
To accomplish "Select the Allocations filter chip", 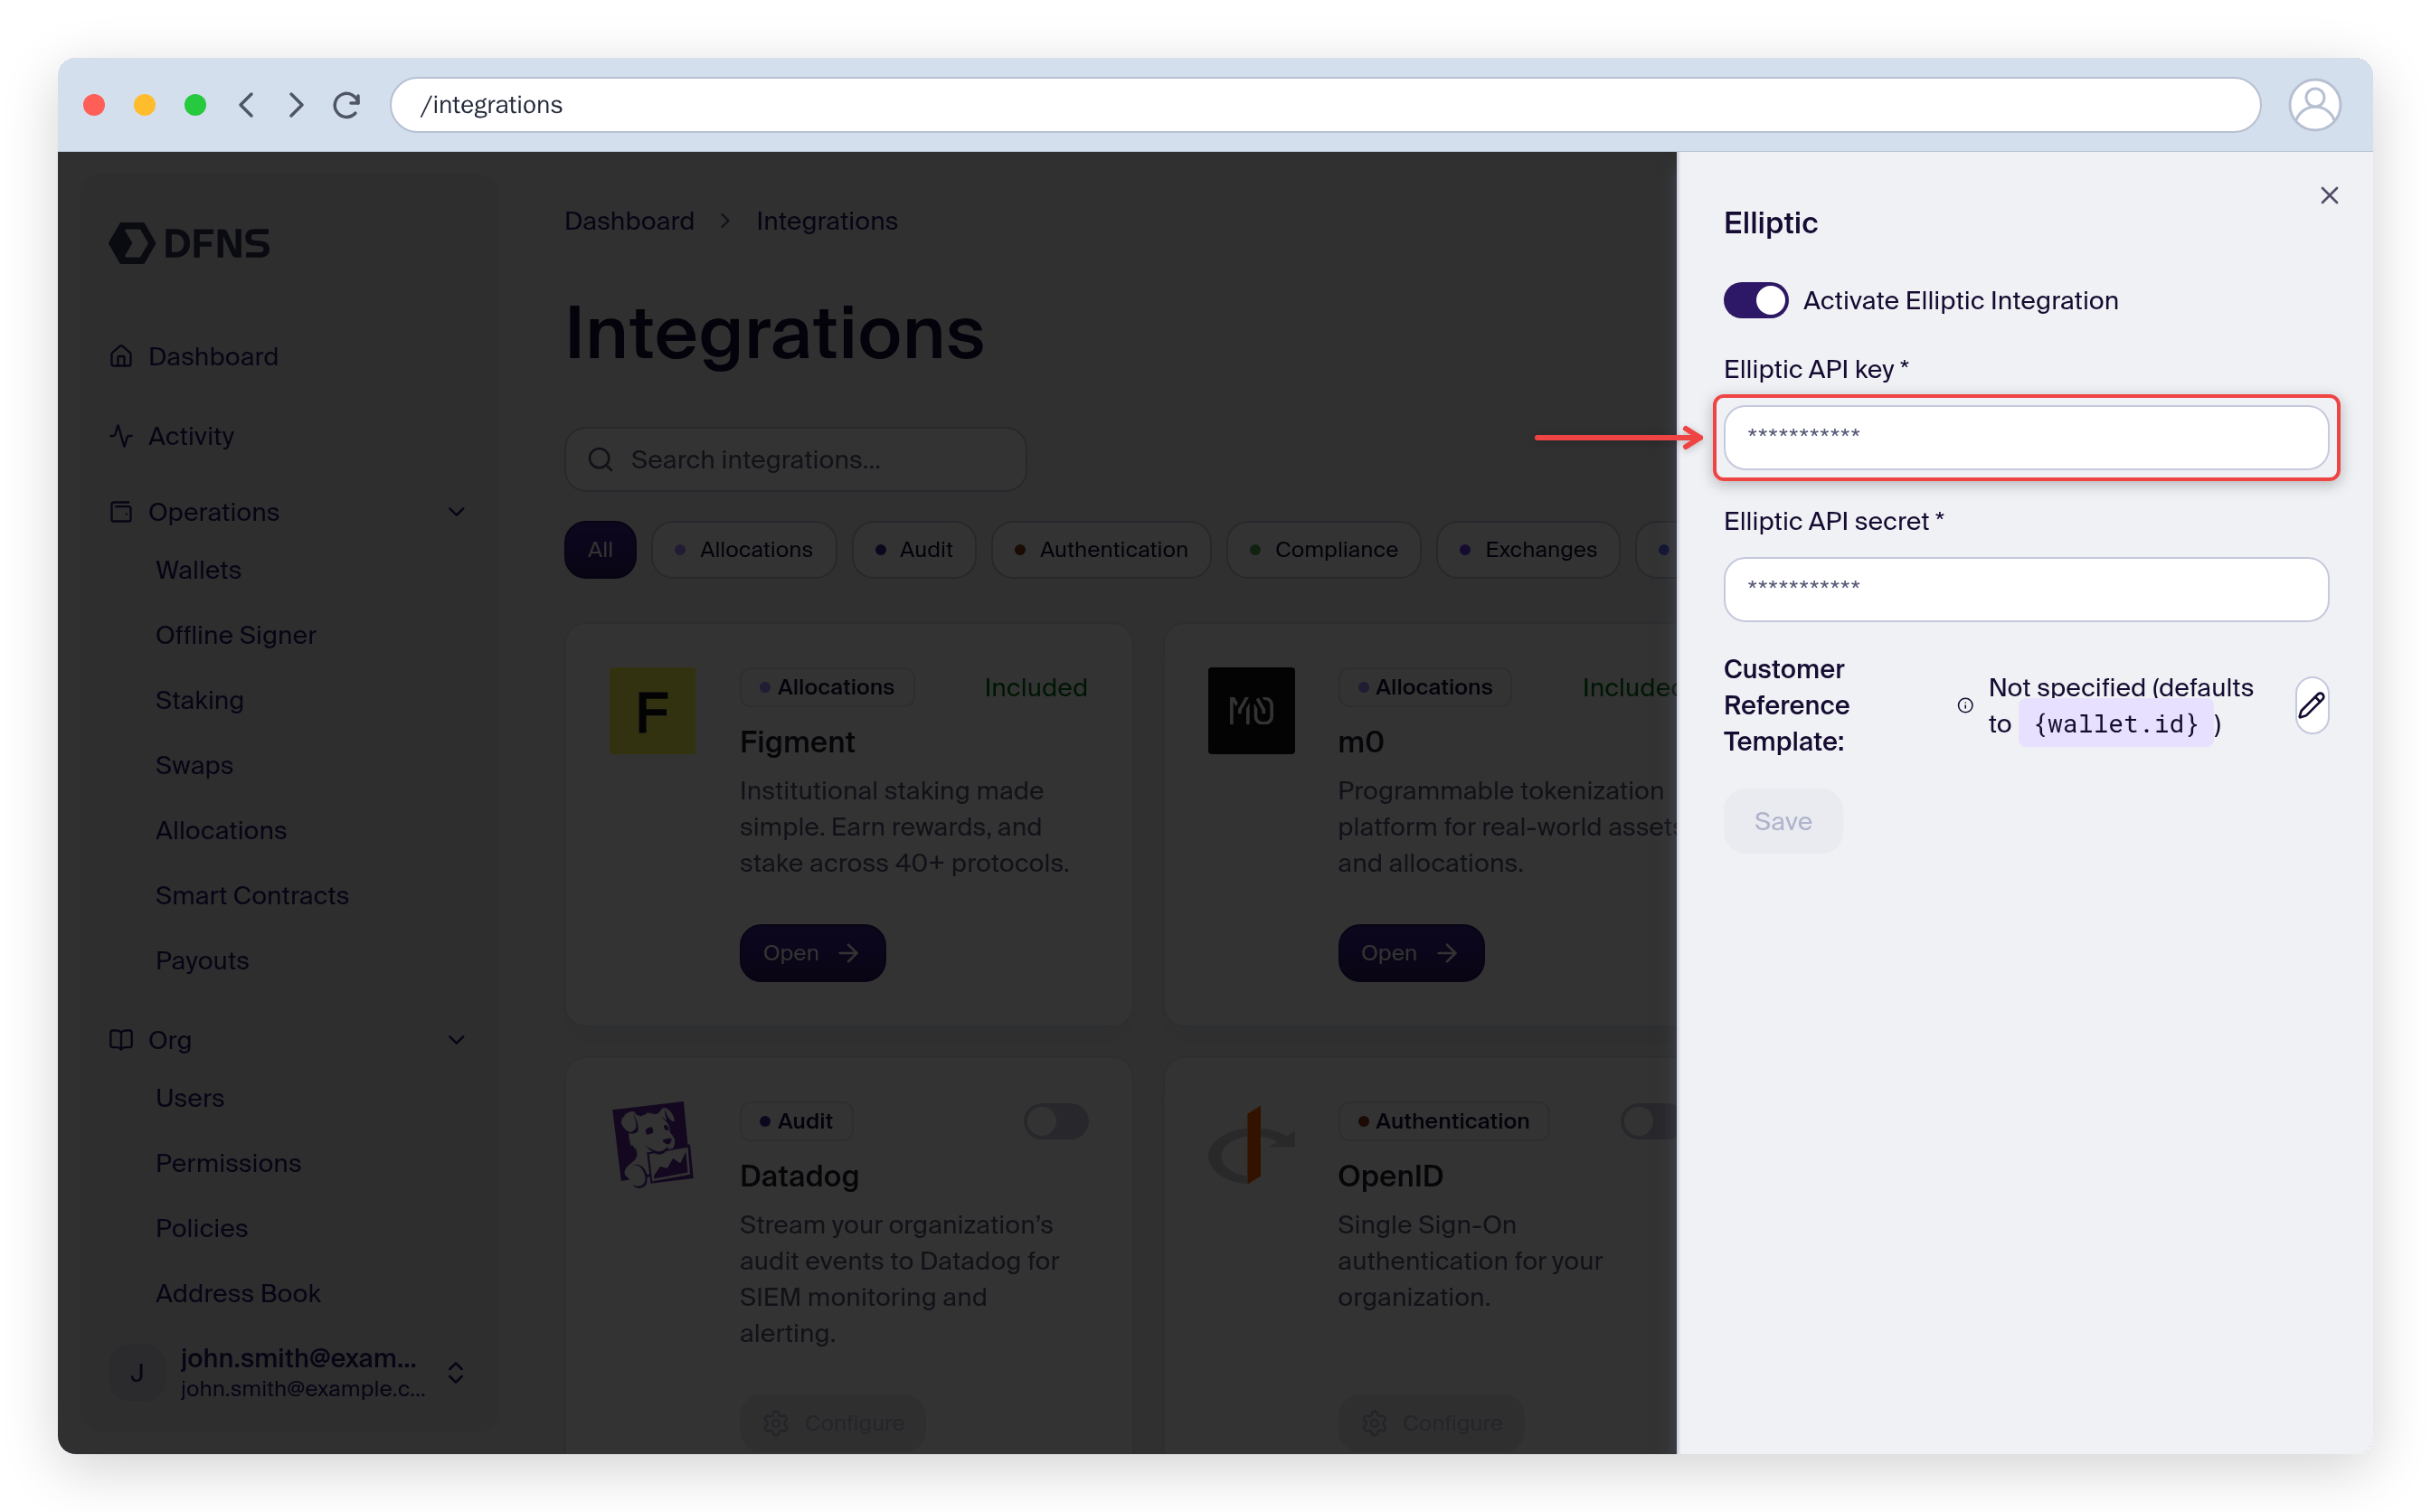I will pyautogui.click(x=743, y=550).
